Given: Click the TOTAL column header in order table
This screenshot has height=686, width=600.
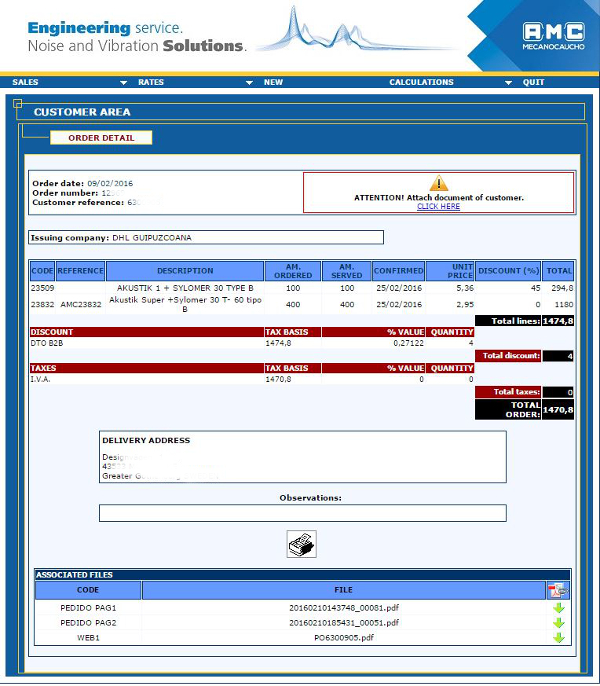Looking at the screenshot, I should pos(558,271).
